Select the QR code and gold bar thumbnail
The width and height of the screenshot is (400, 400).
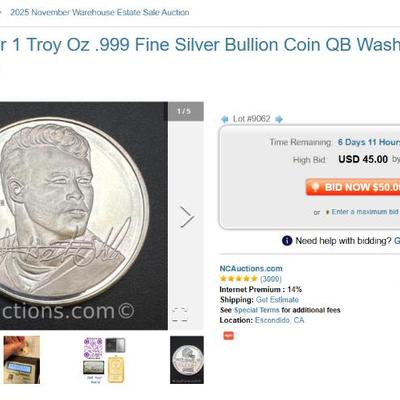(x=104, y=360)
